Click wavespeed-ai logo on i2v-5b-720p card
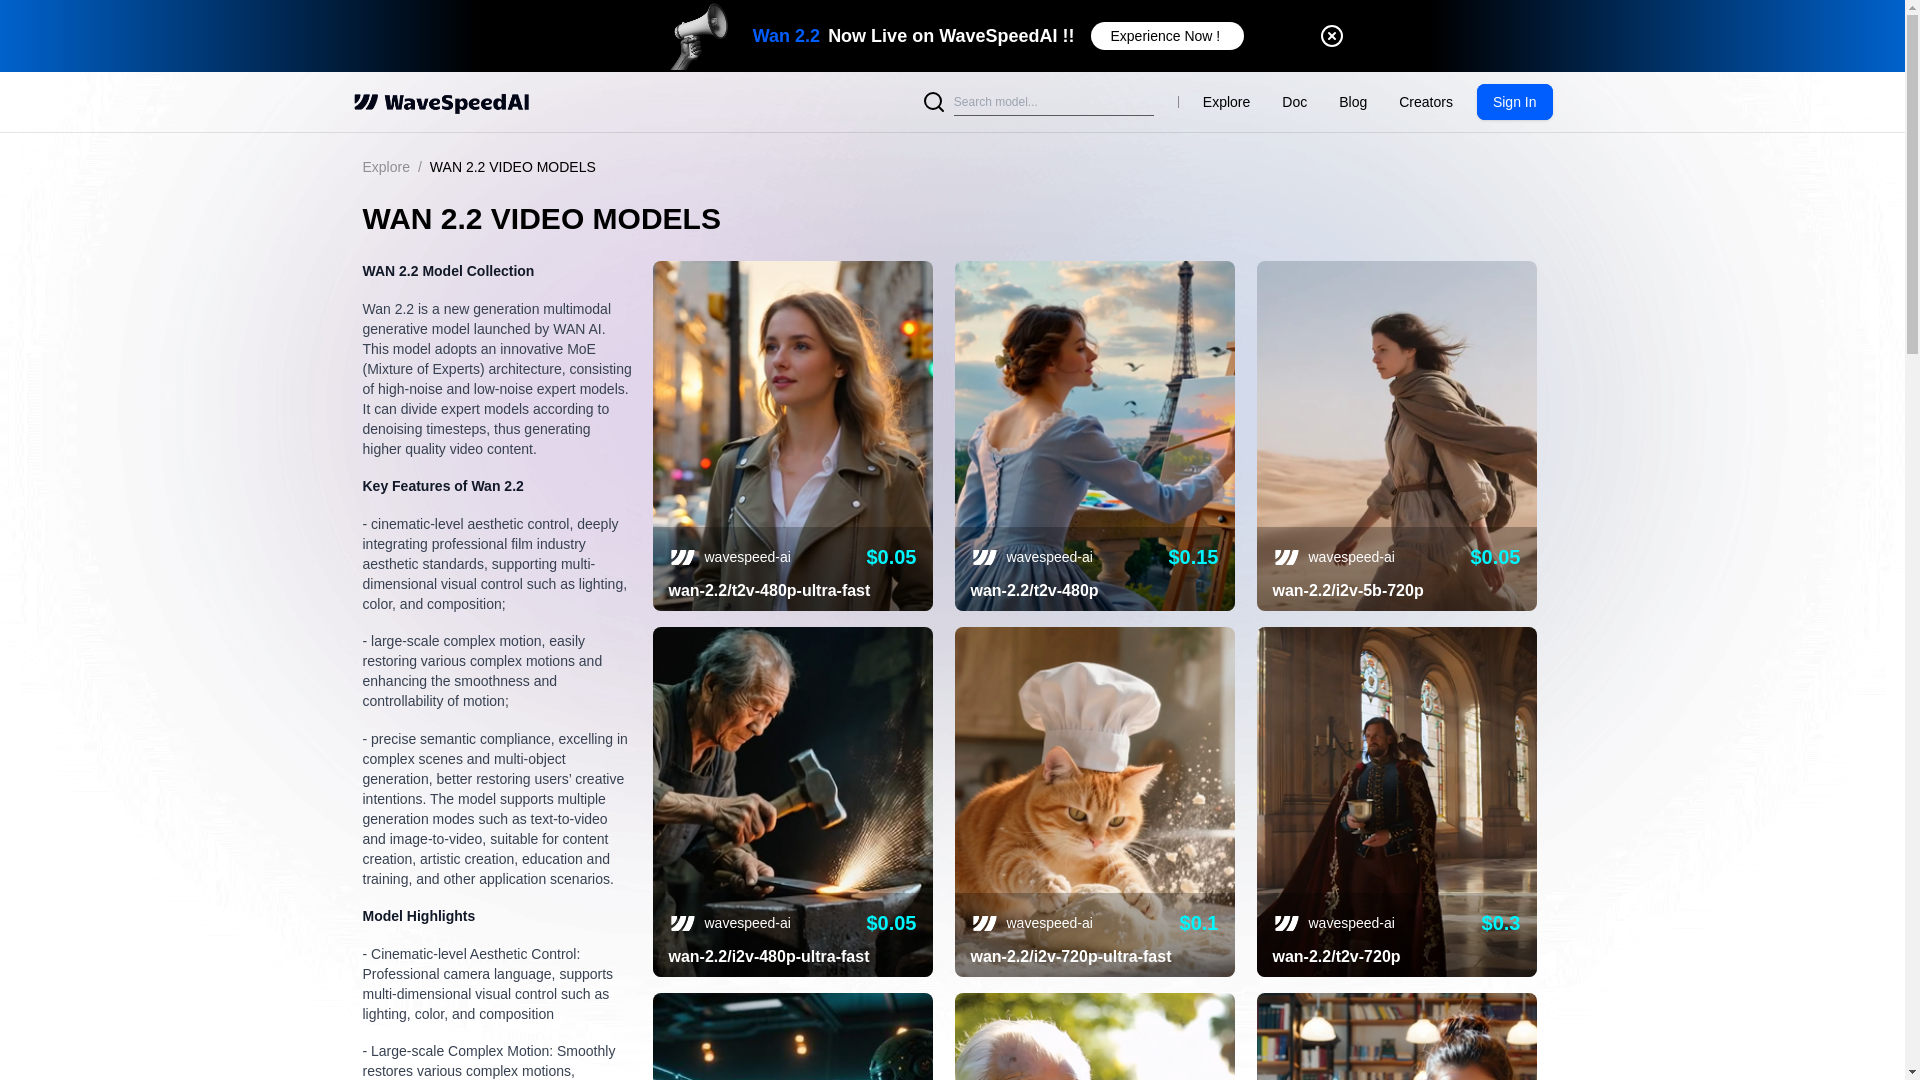The height and width of the screenshot is (1080, 1920). pos(1286,557)
